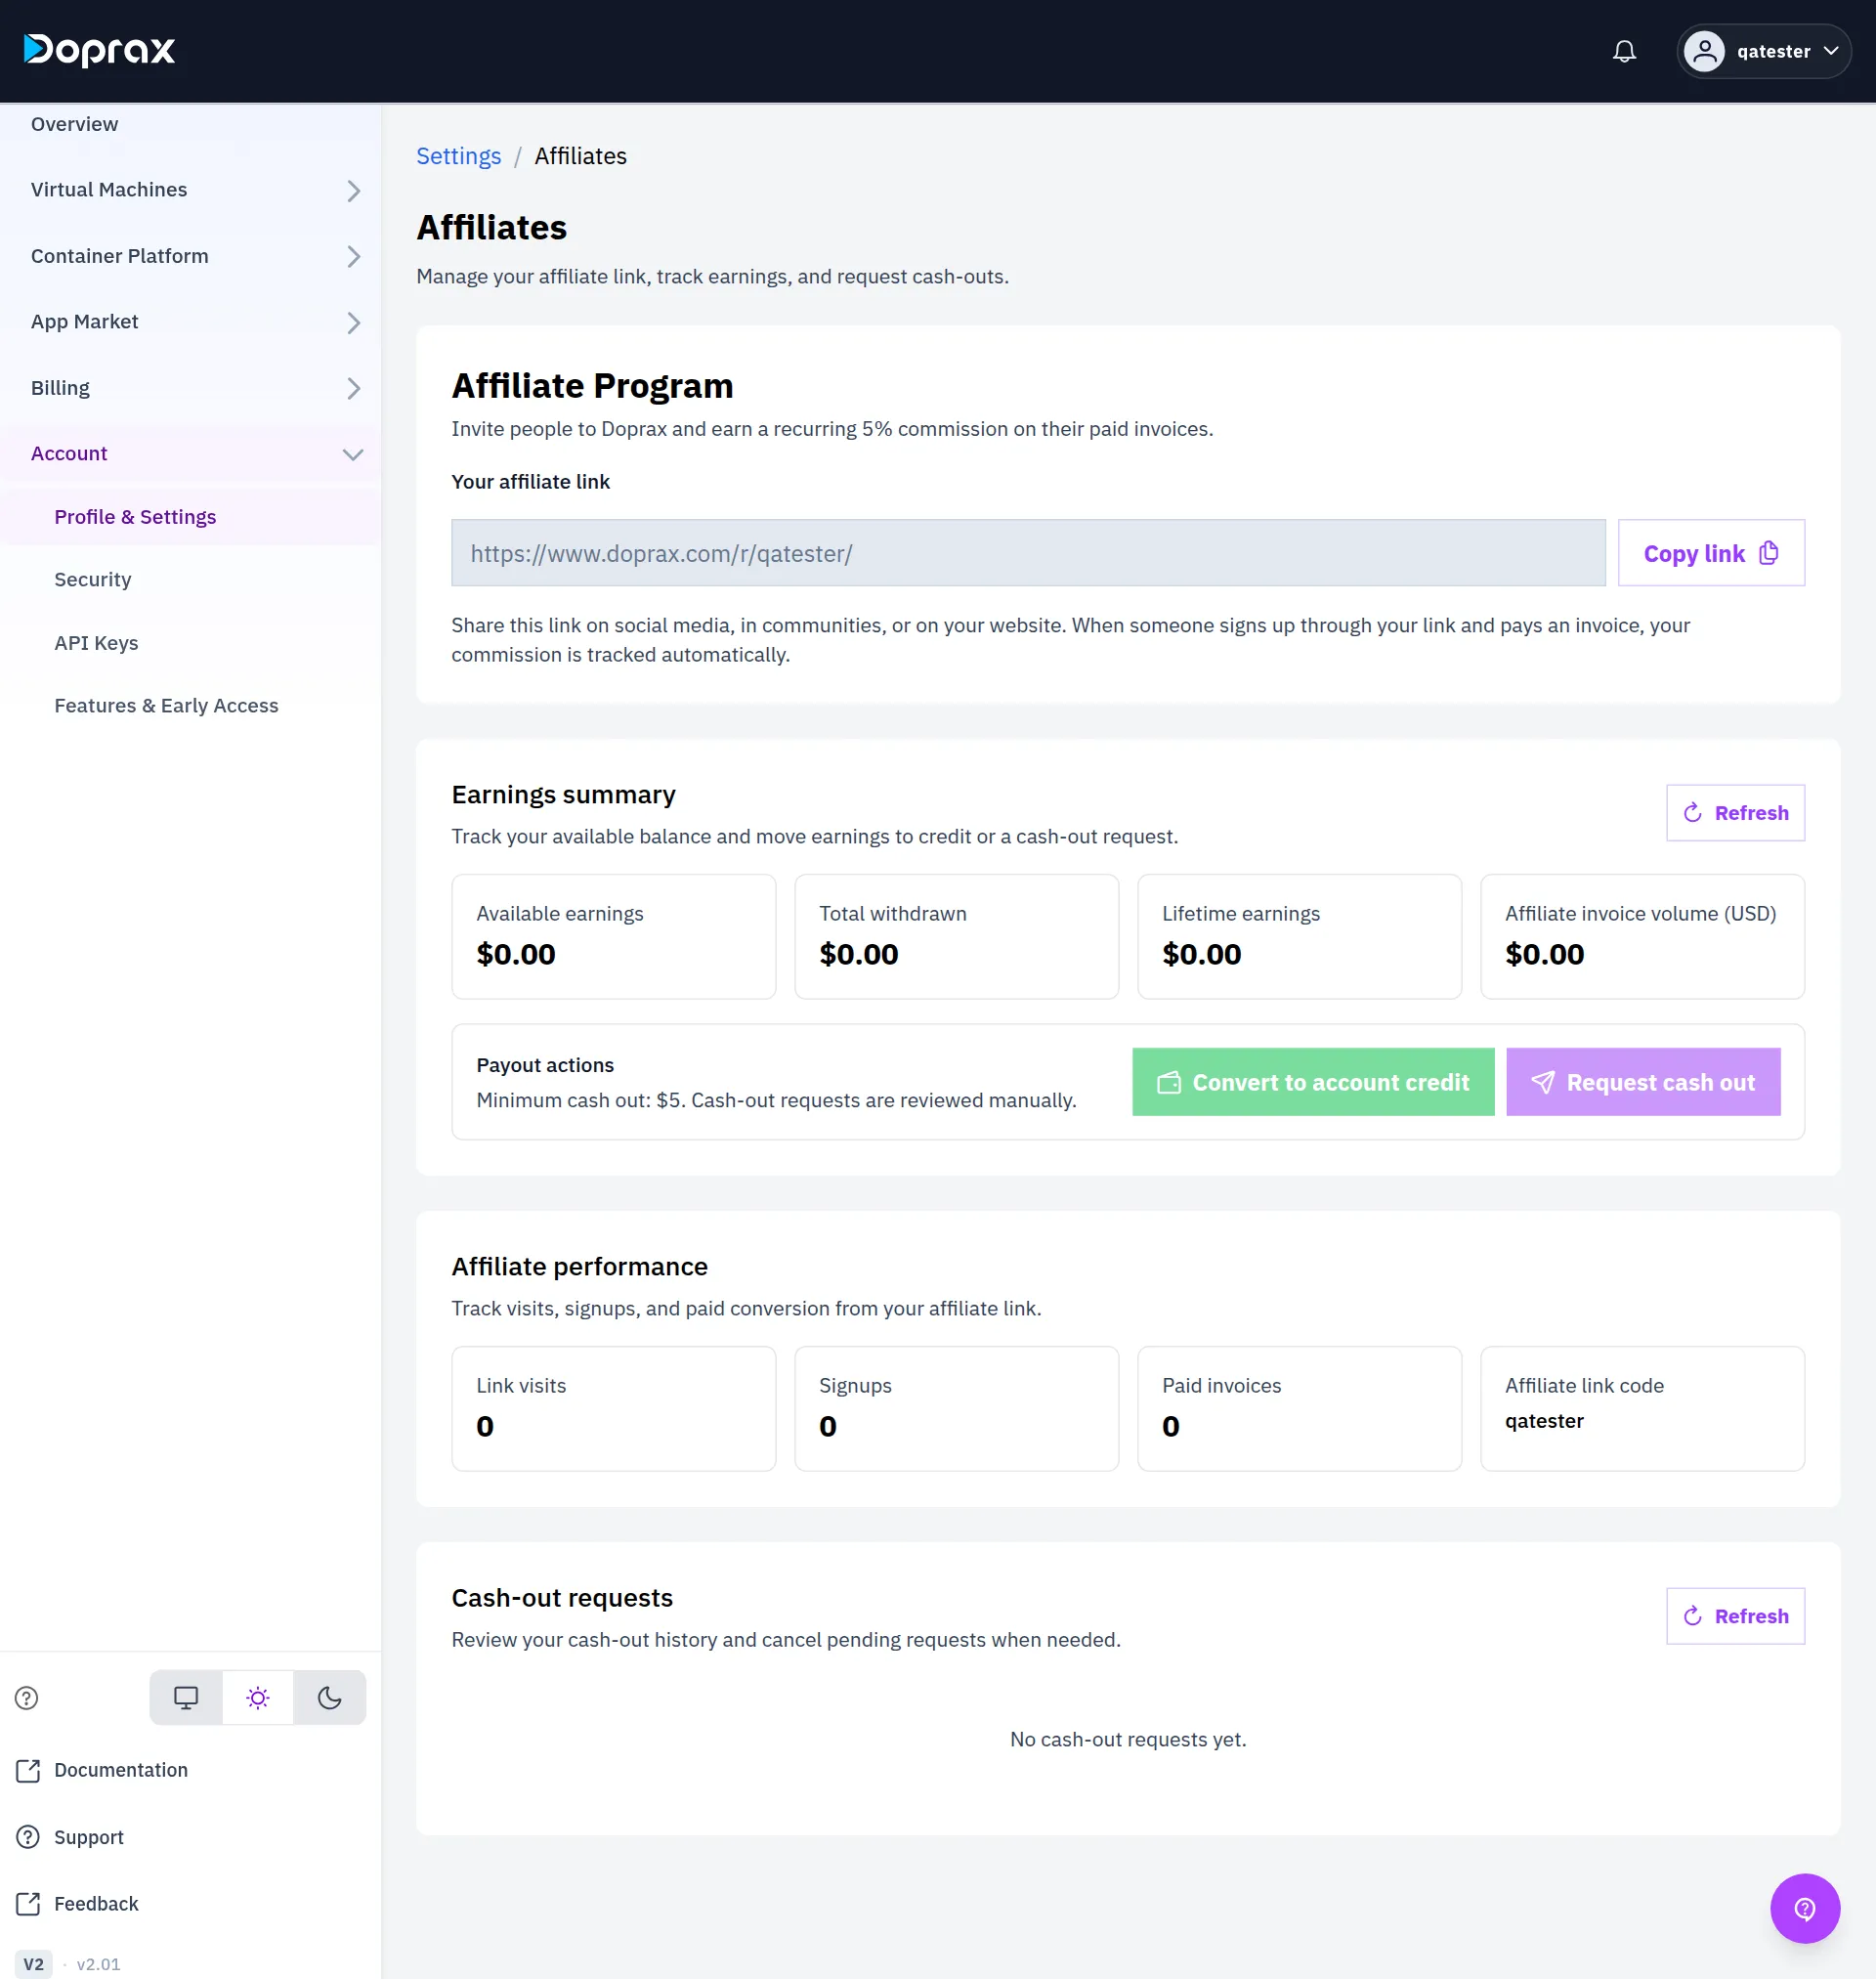Switch to light theme sun icon

(258, 1697)
